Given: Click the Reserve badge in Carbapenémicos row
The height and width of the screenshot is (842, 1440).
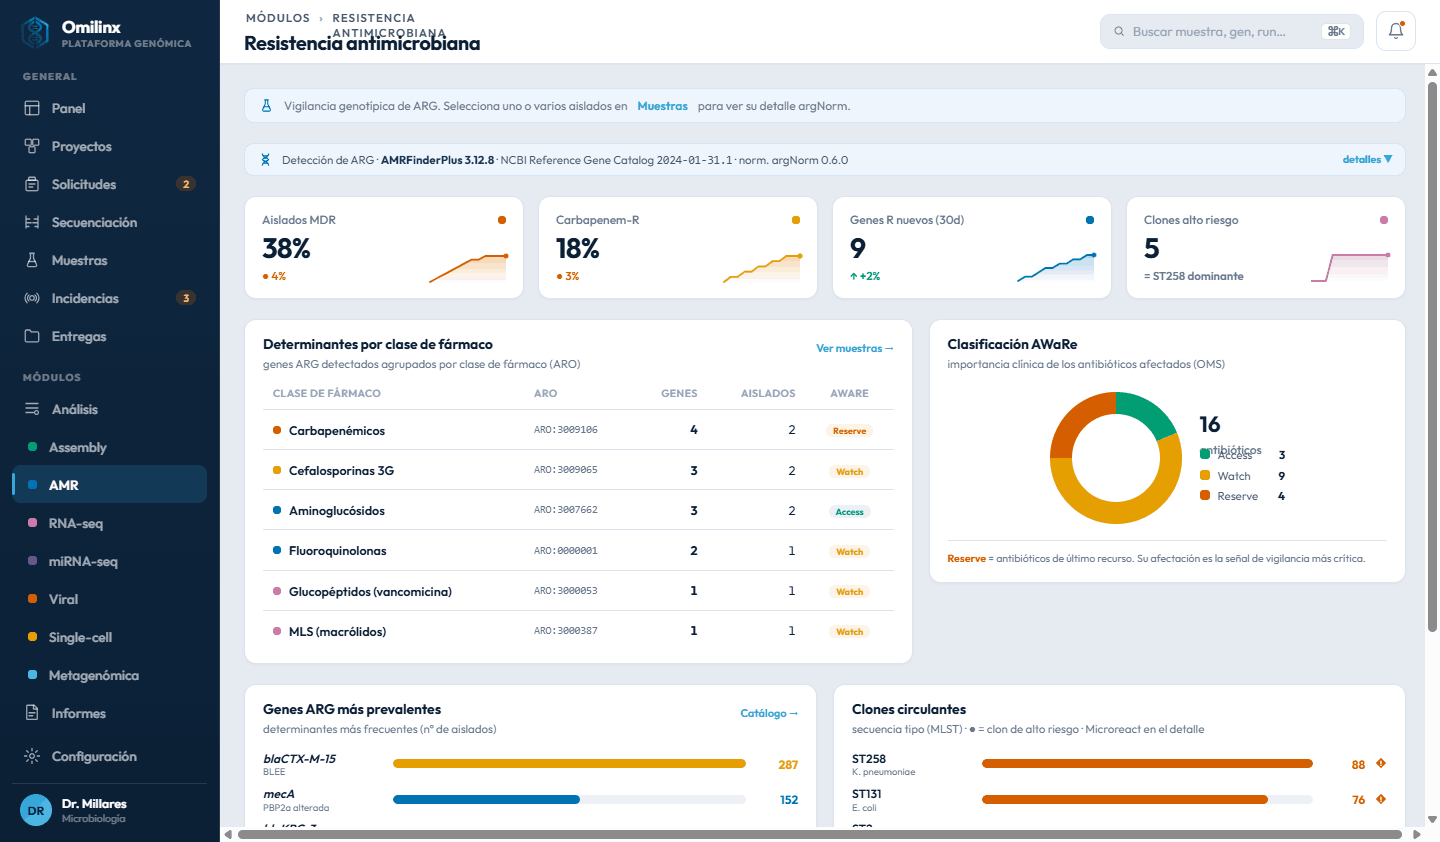Looking at the screenshot, I should (x=850, y=431).
